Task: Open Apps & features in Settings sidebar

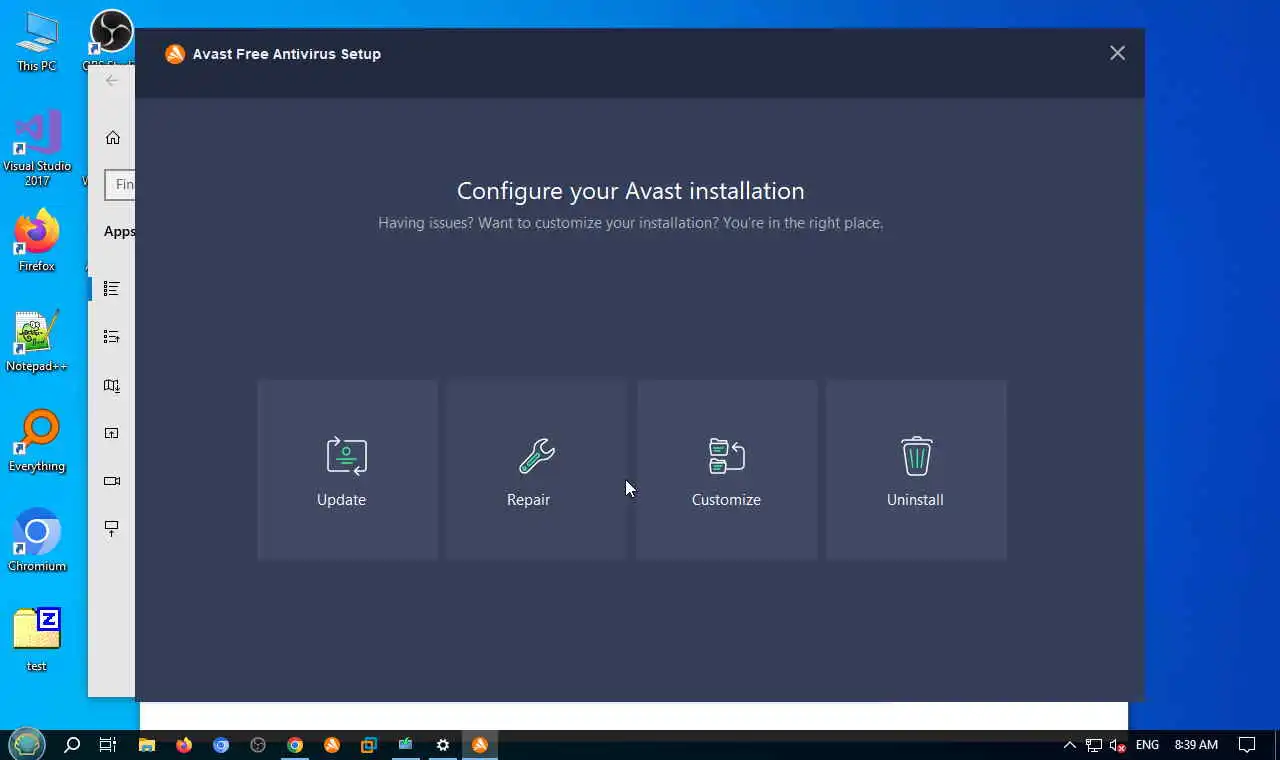Action: [x=111, y=288]
